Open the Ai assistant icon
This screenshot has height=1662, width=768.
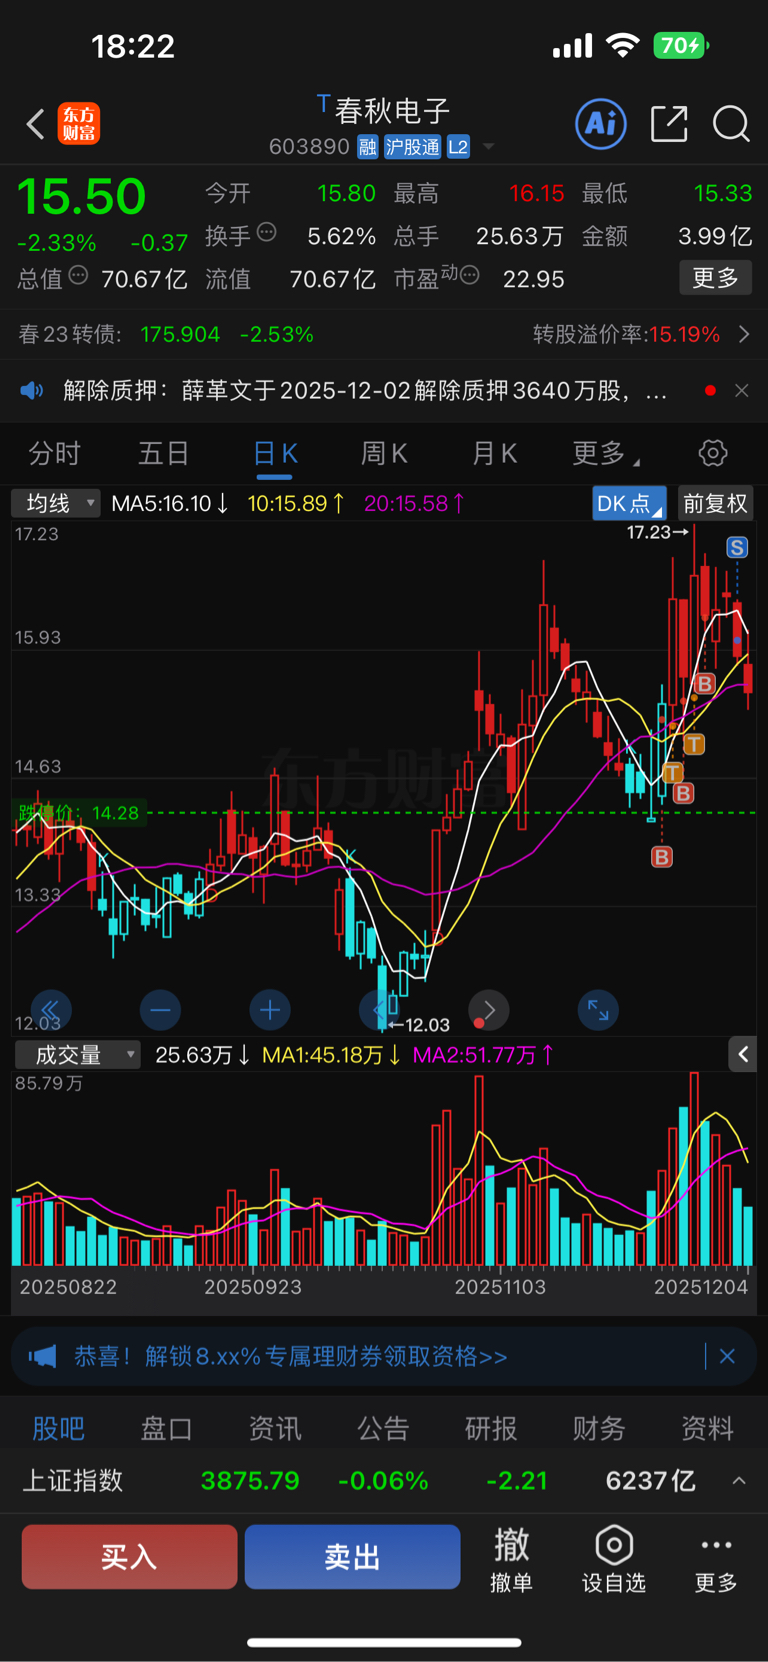(x=601, y=124)
